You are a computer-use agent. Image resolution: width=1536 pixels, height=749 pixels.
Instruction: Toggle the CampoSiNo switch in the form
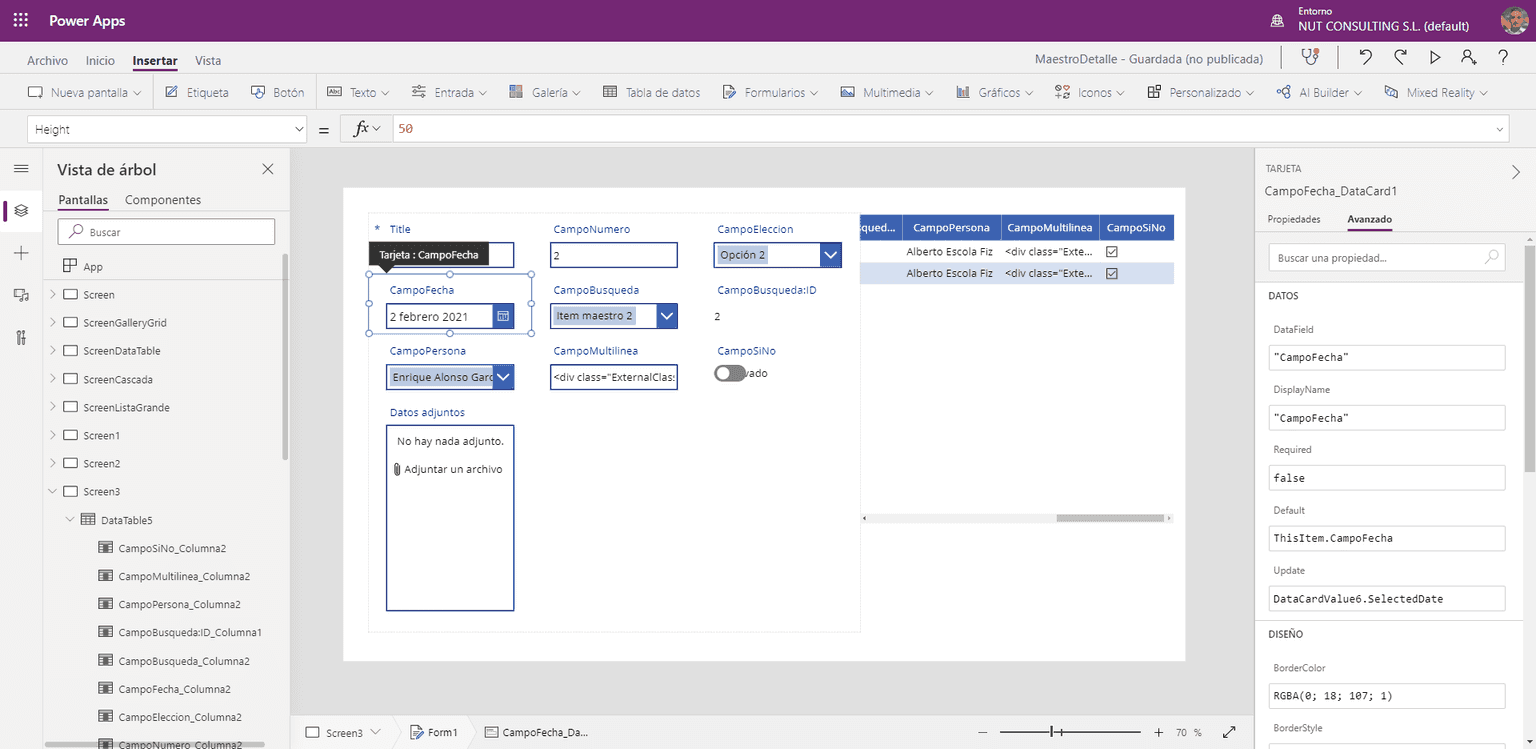(x=729, y=372)
